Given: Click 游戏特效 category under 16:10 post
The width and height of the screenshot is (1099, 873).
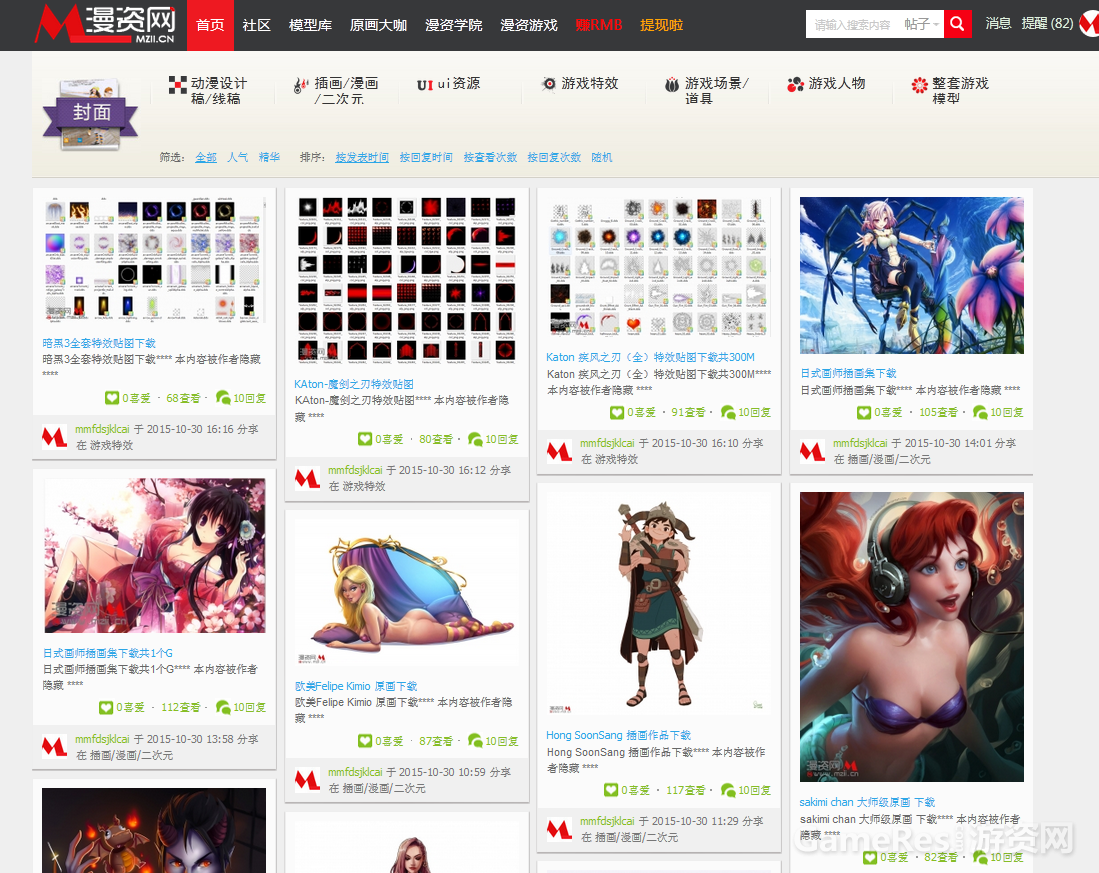Looking at the screenshot, I should (x=617, y=460).
